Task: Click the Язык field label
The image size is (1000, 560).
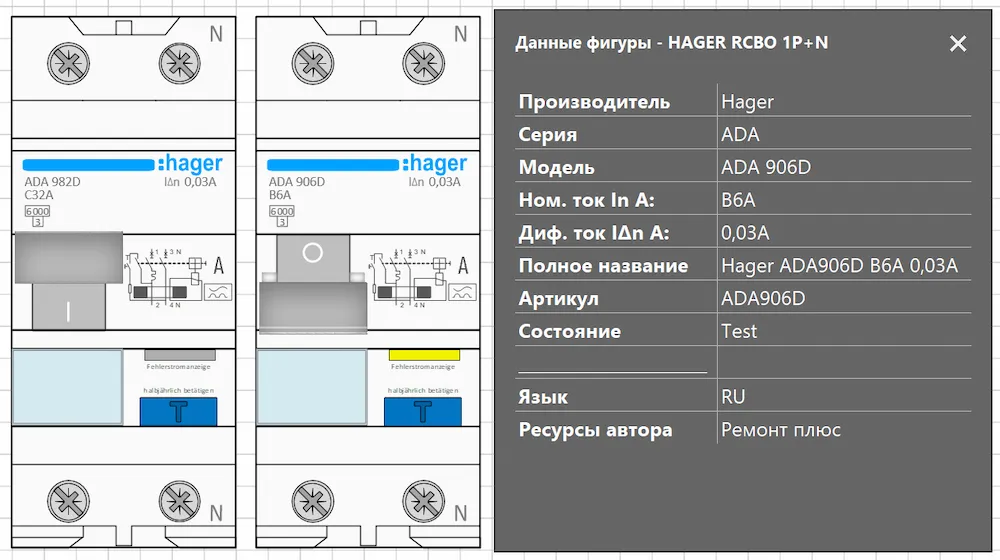Action: pyautogui.click(x=543, y=397)
